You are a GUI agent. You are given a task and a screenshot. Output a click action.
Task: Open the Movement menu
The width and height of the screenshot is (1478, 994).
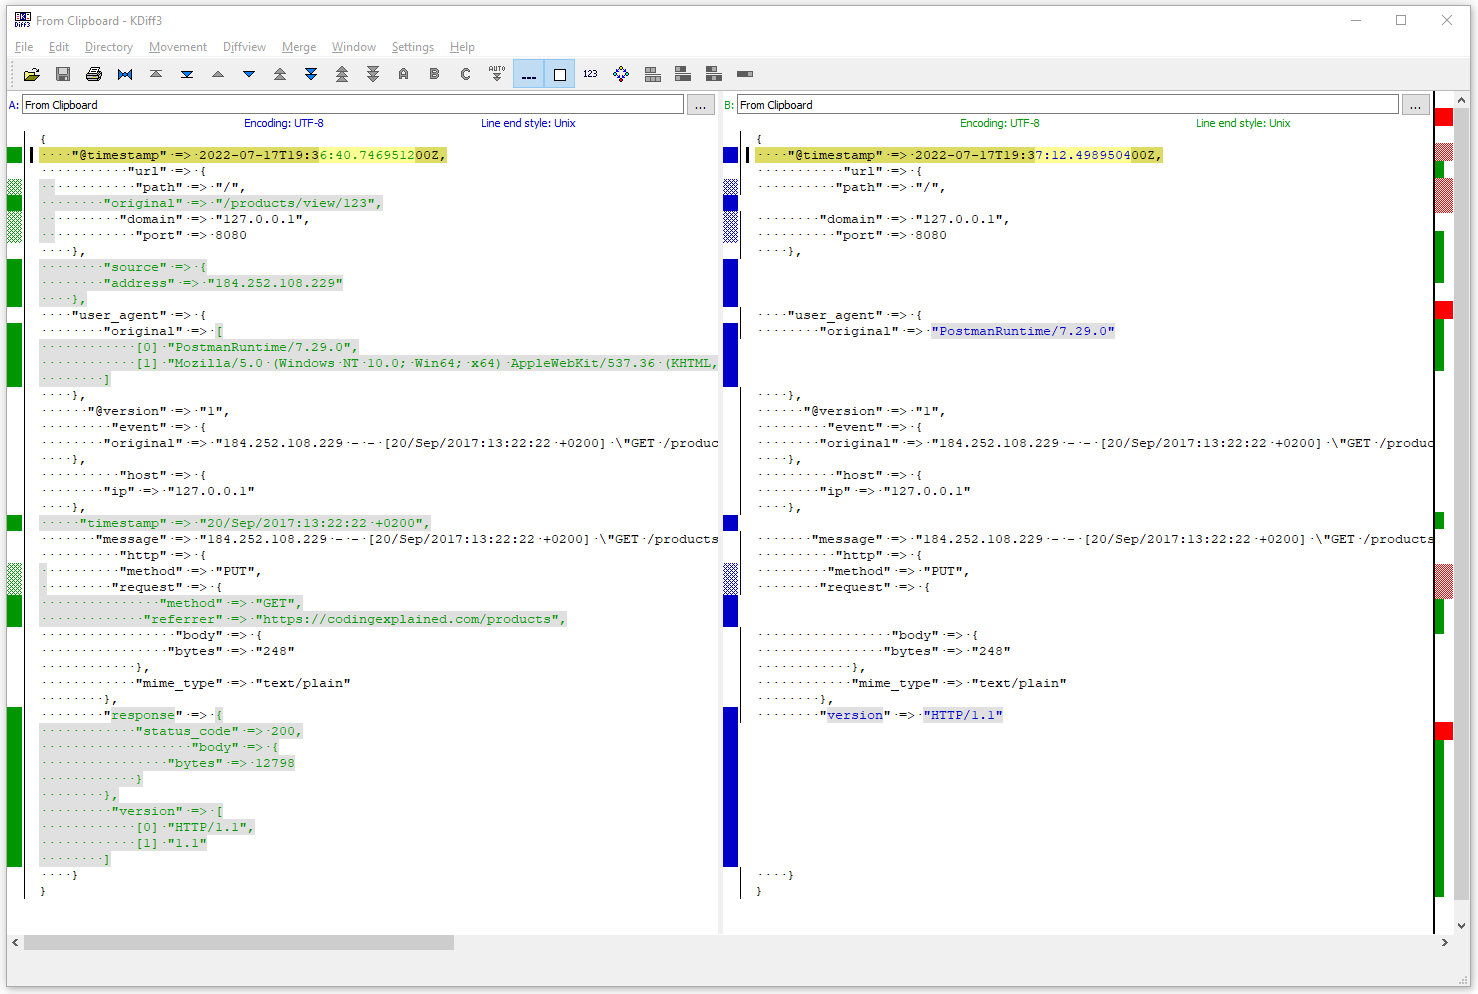point(177,47)
